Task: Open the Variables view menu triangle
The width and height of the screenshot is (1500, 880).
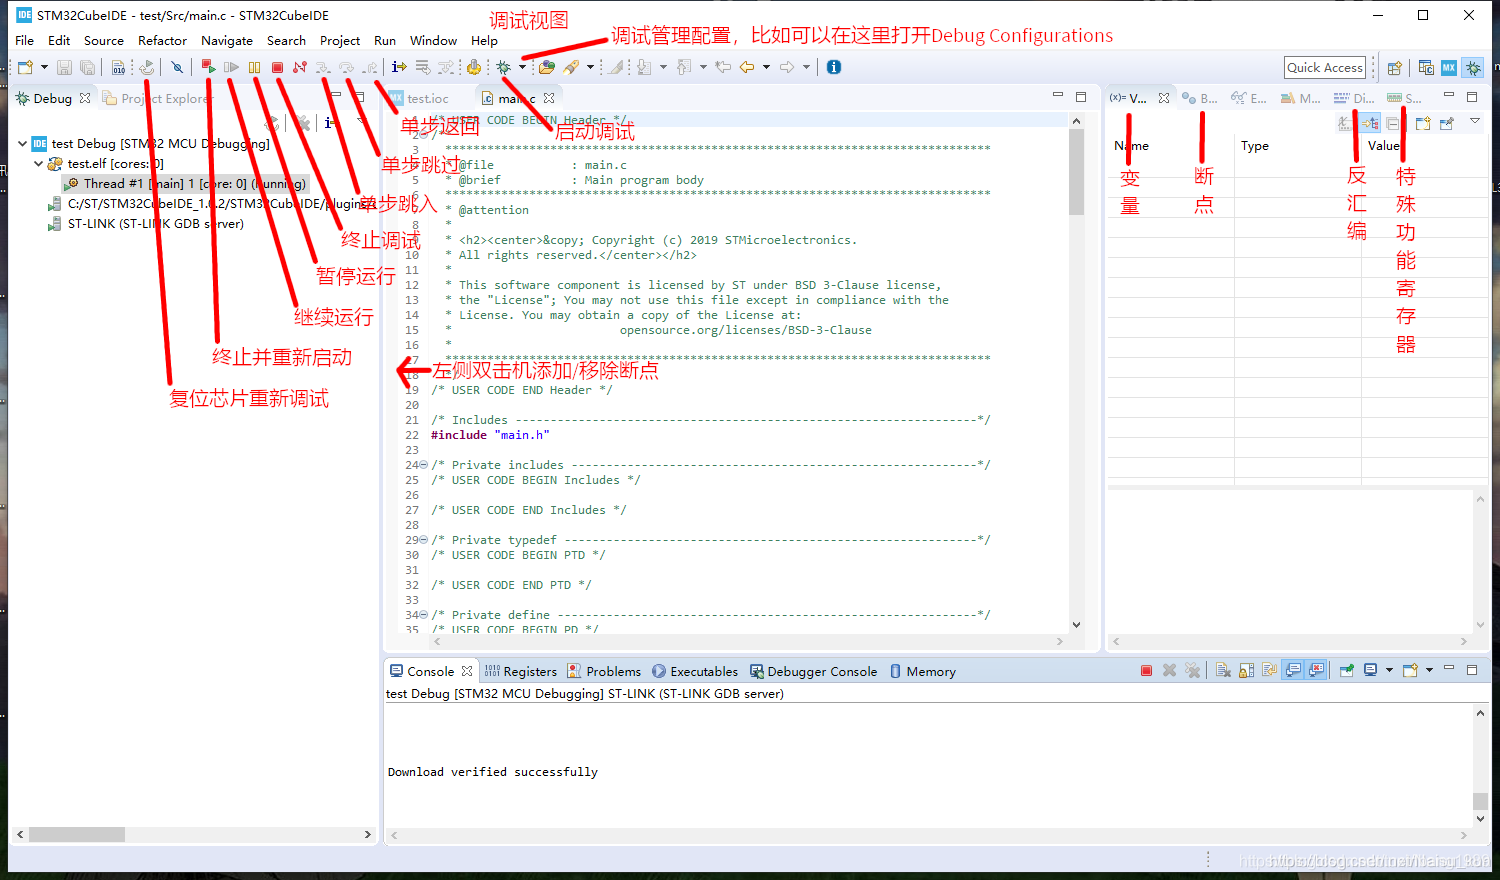Action: [1474, 122]
